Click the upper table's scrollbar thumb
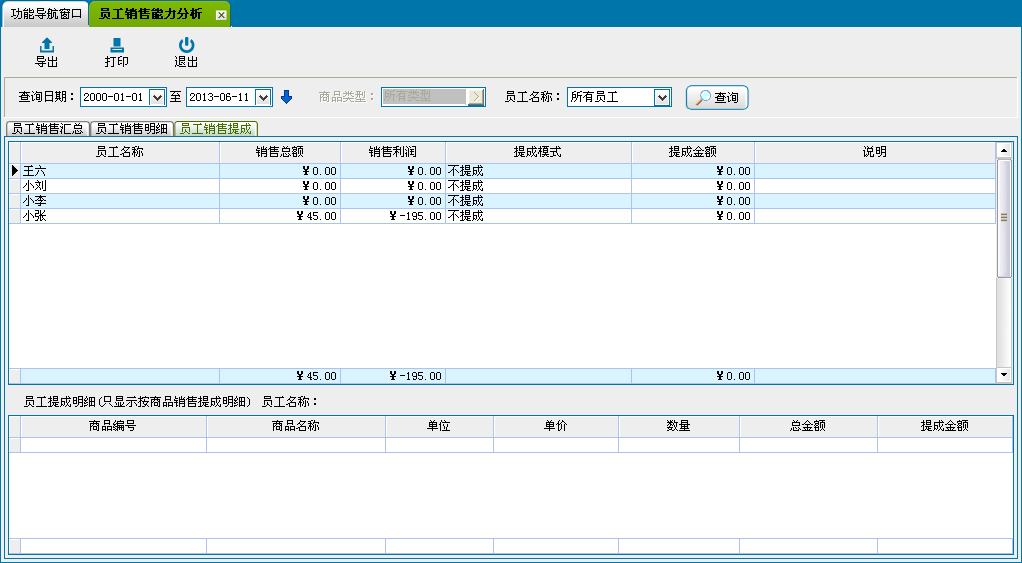The height and width of the screenshot is (563, 1022). coord(1004,217)
